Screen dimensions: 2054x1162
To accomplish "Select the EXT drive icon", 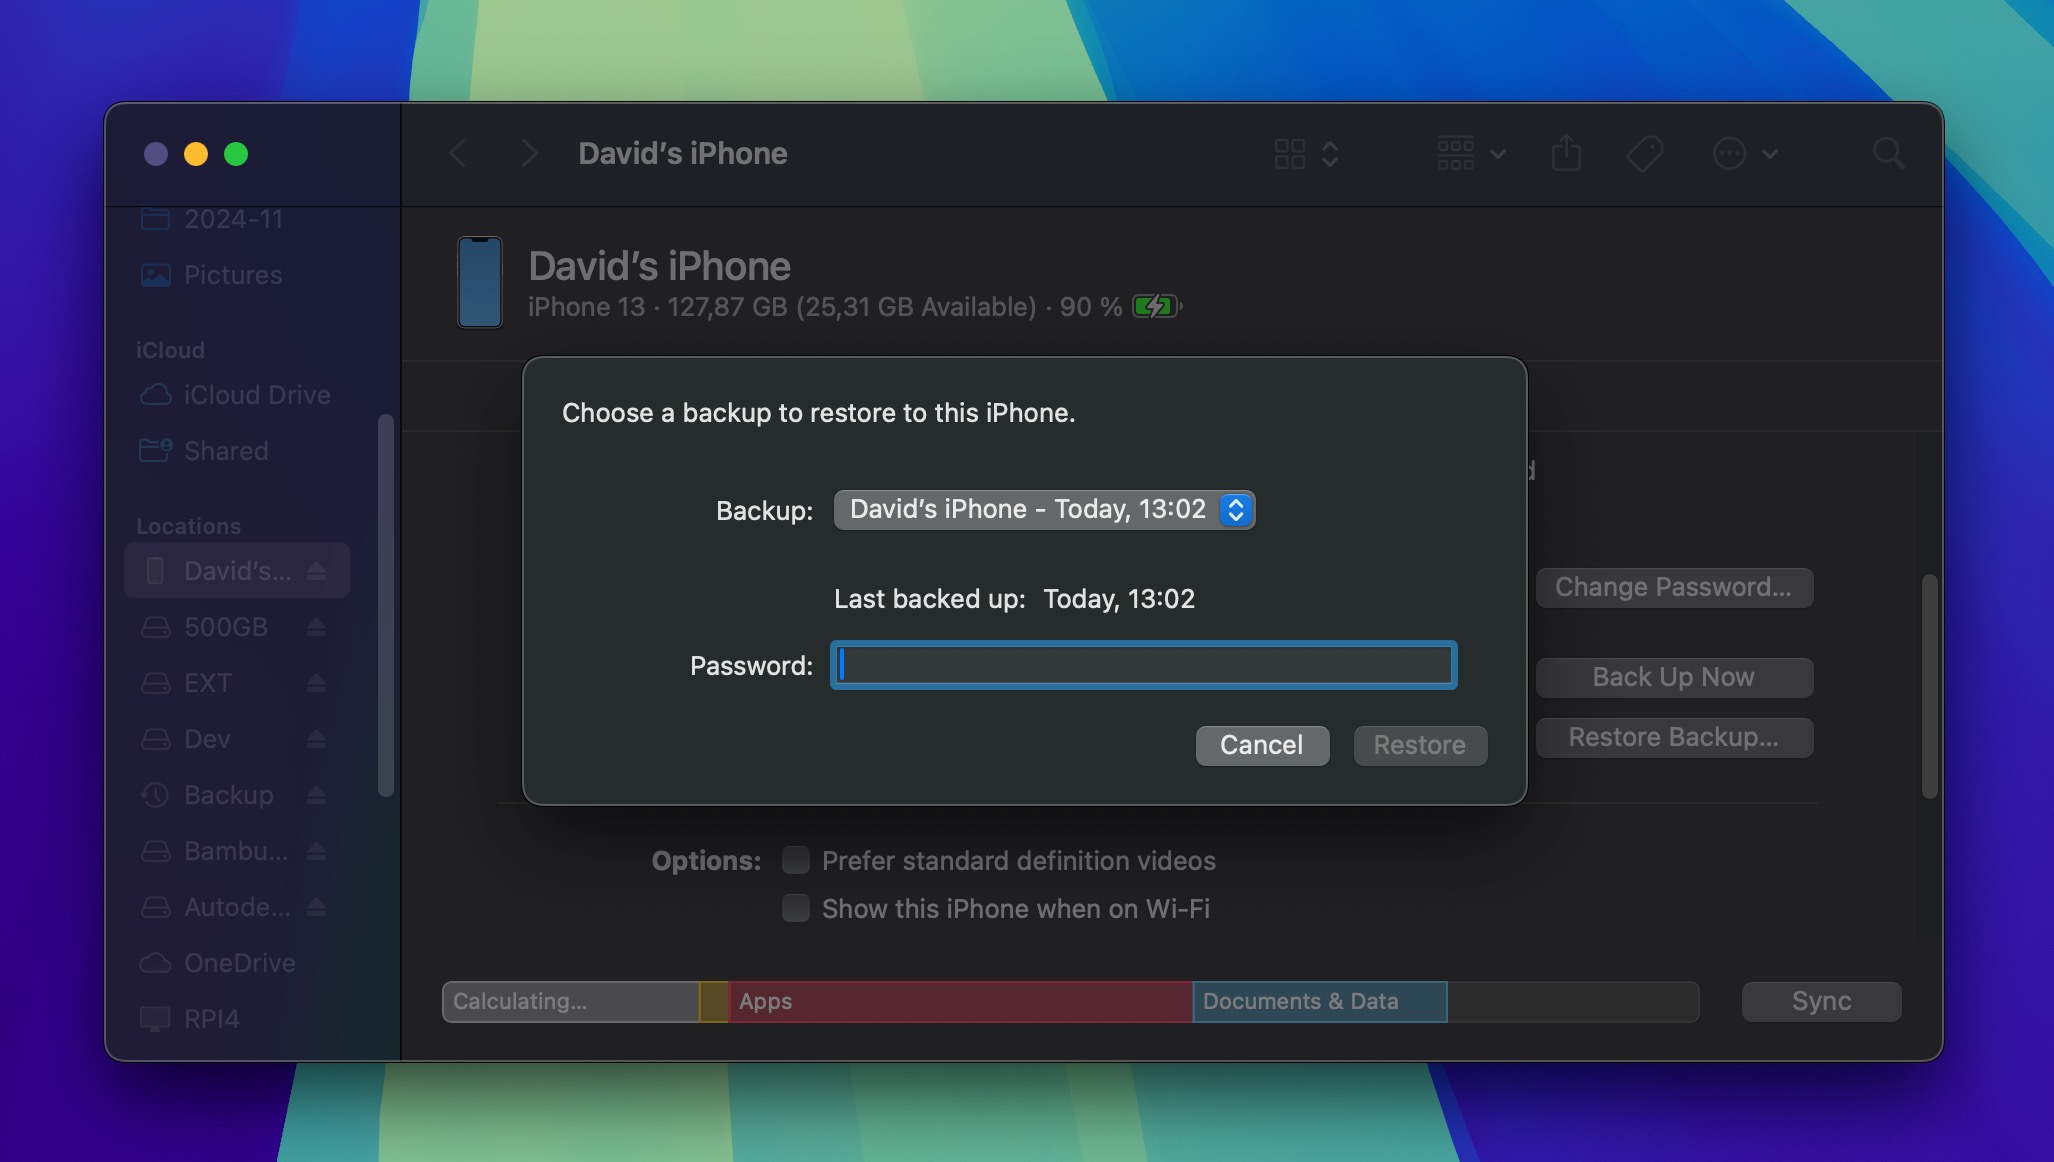I will pyautogui.click(x=155, y=683).
